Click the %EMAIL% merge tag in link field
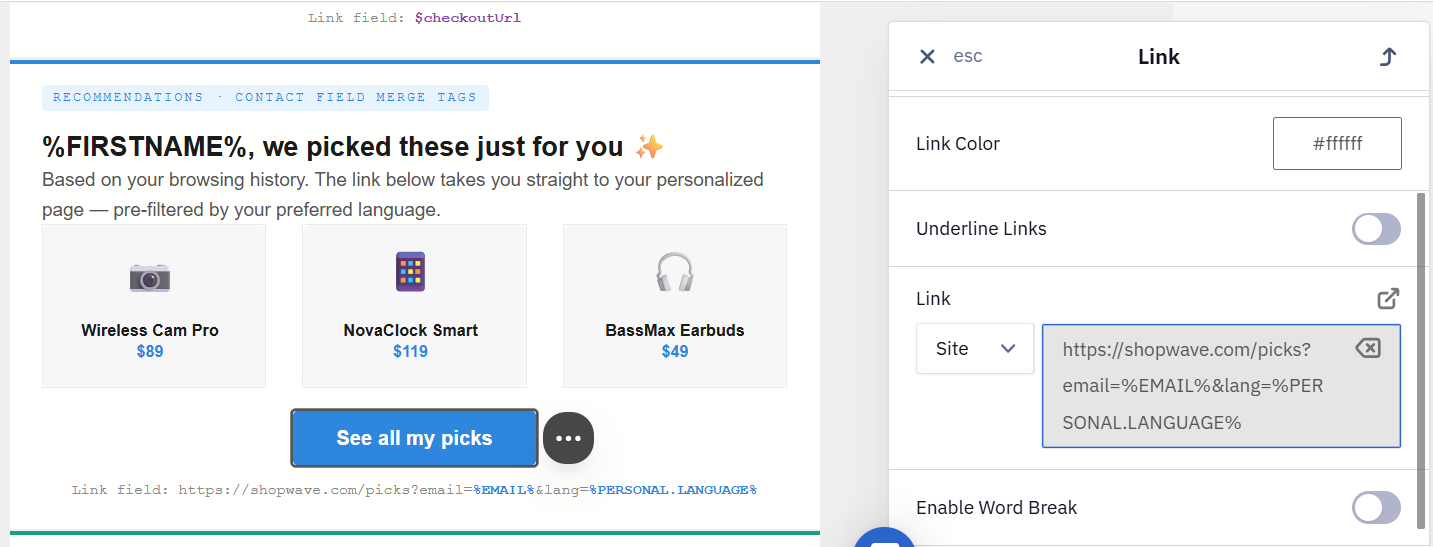 tap(504, 490)
